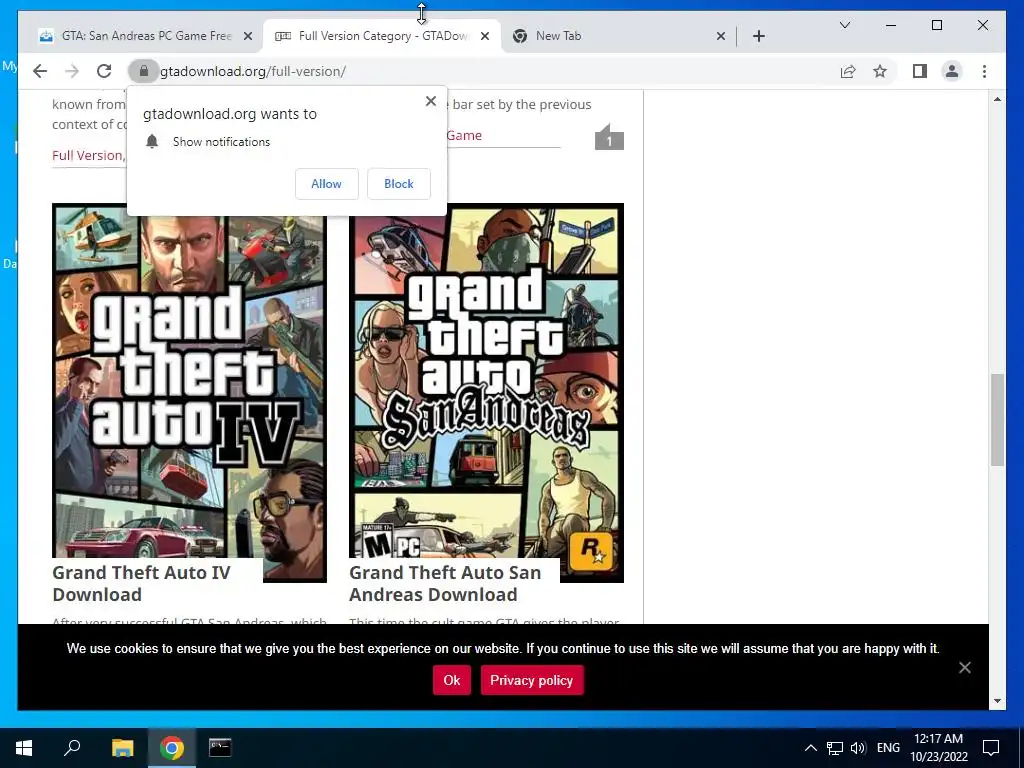Open the Chrome side panel

click(x=920, y=71)
